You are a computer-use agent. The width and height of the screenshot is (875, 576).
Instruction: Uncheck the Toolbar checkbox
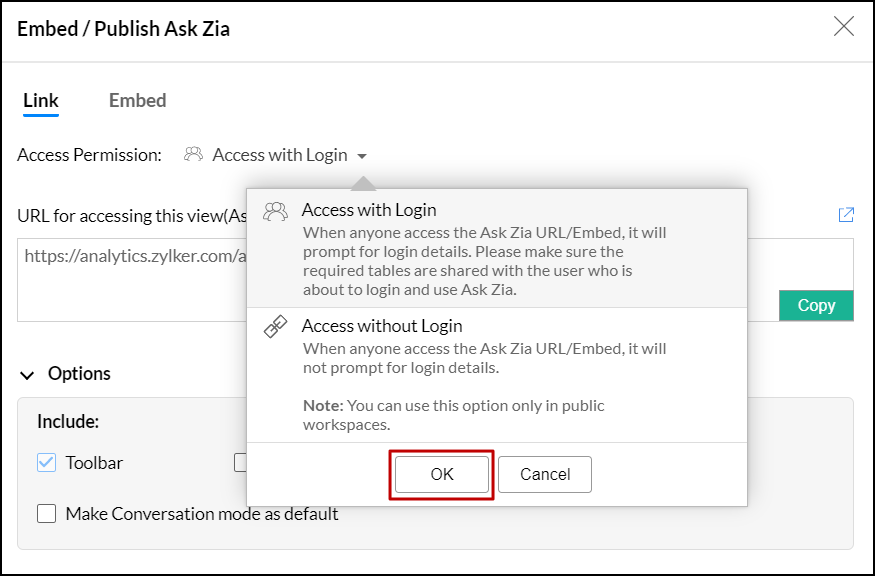[46, 463]
